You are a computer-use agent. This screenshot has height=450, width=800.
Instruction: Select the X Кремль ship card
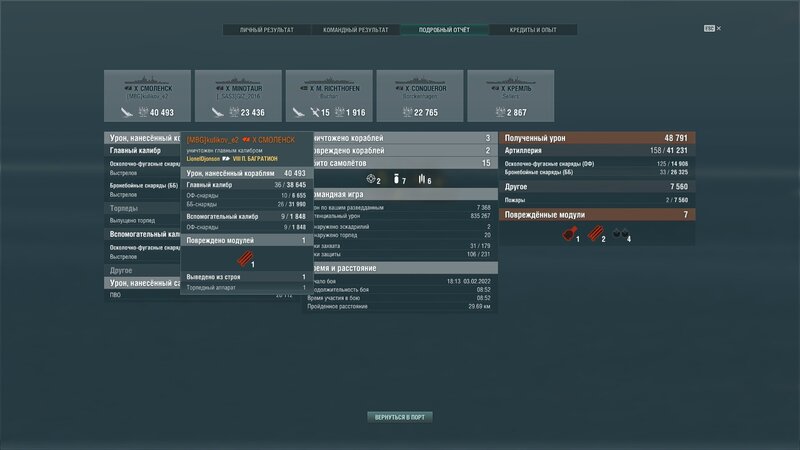pos(510,97)
